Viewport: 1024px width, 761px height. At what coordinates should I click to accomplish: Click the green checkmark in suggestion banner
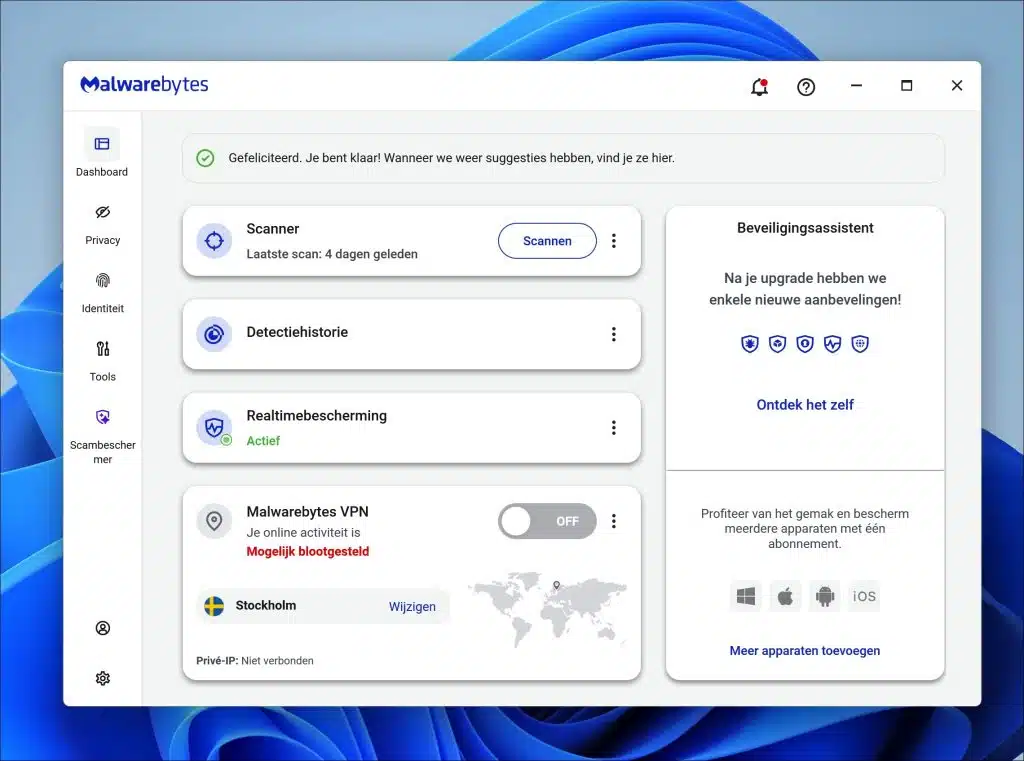point(205,158)
